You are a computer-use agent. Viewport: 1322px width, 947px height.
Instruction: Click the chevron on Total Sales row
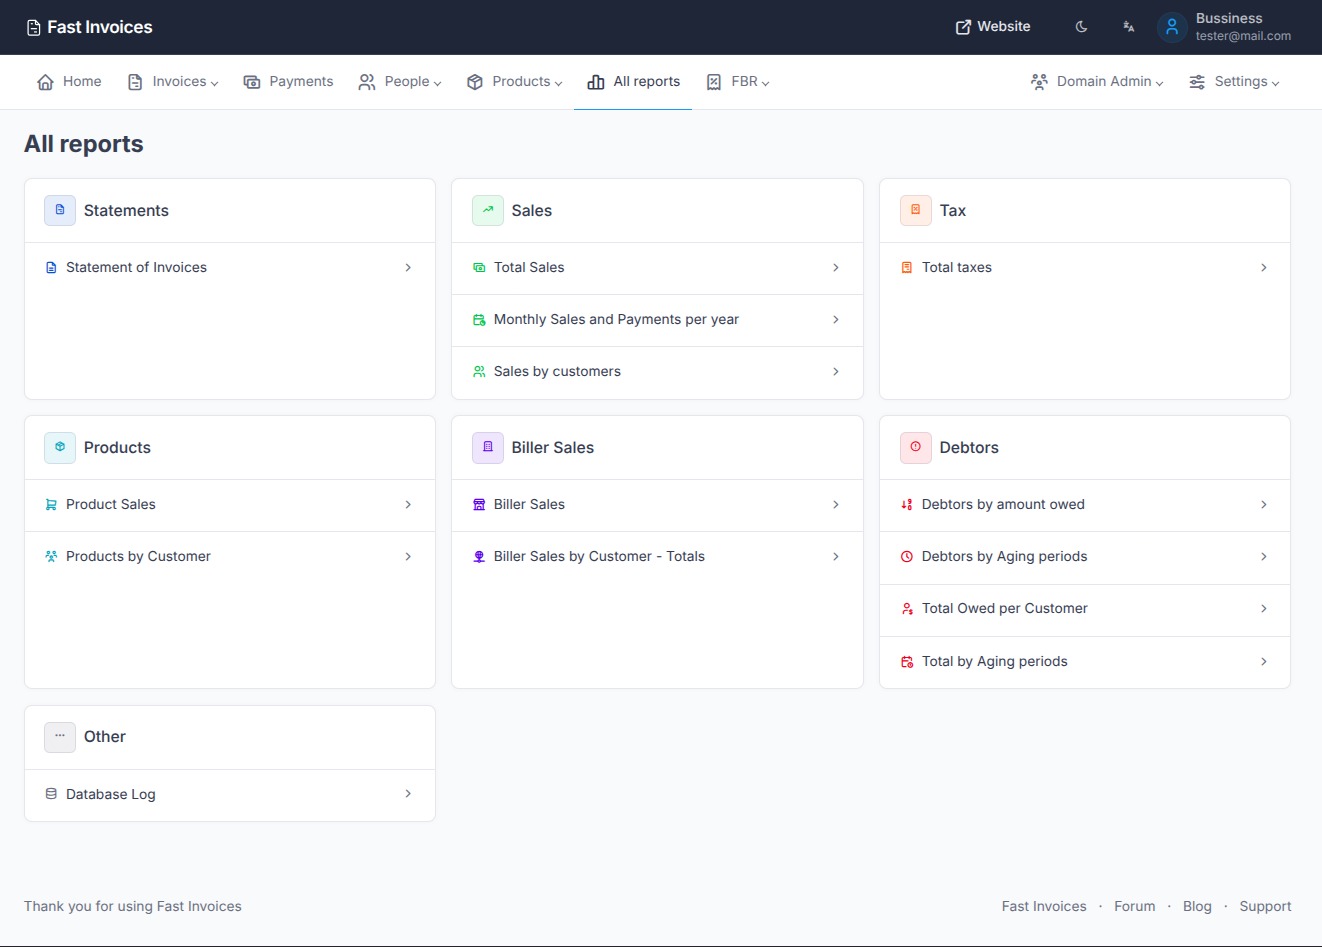click(x=836, y=268)
